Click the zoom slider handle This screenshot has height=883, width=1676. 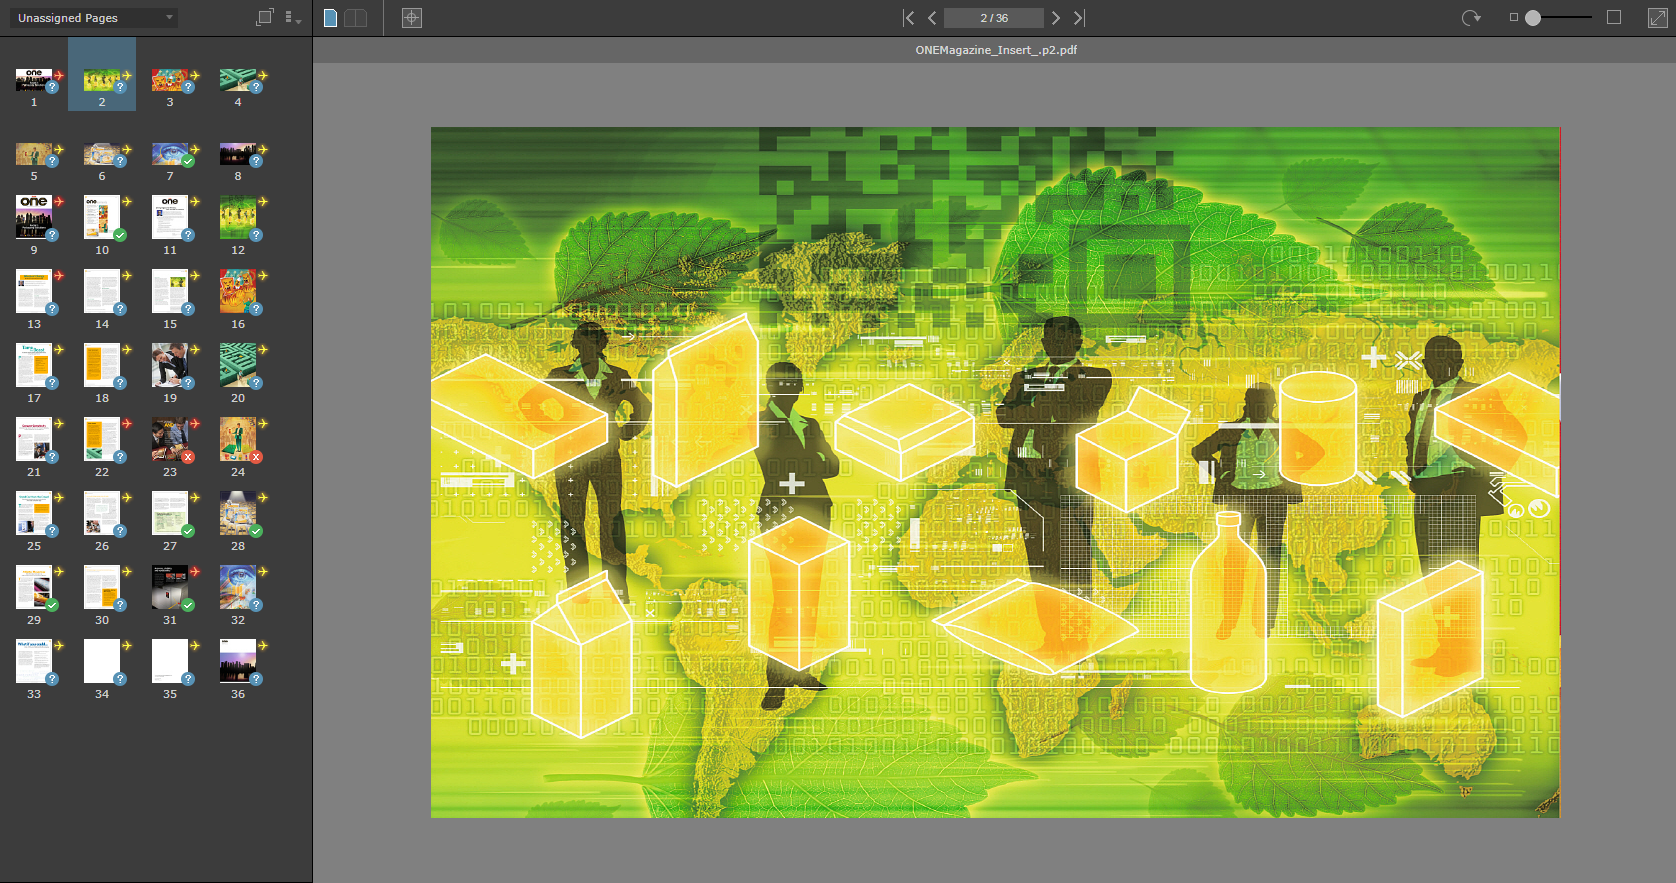point(1533,18)
